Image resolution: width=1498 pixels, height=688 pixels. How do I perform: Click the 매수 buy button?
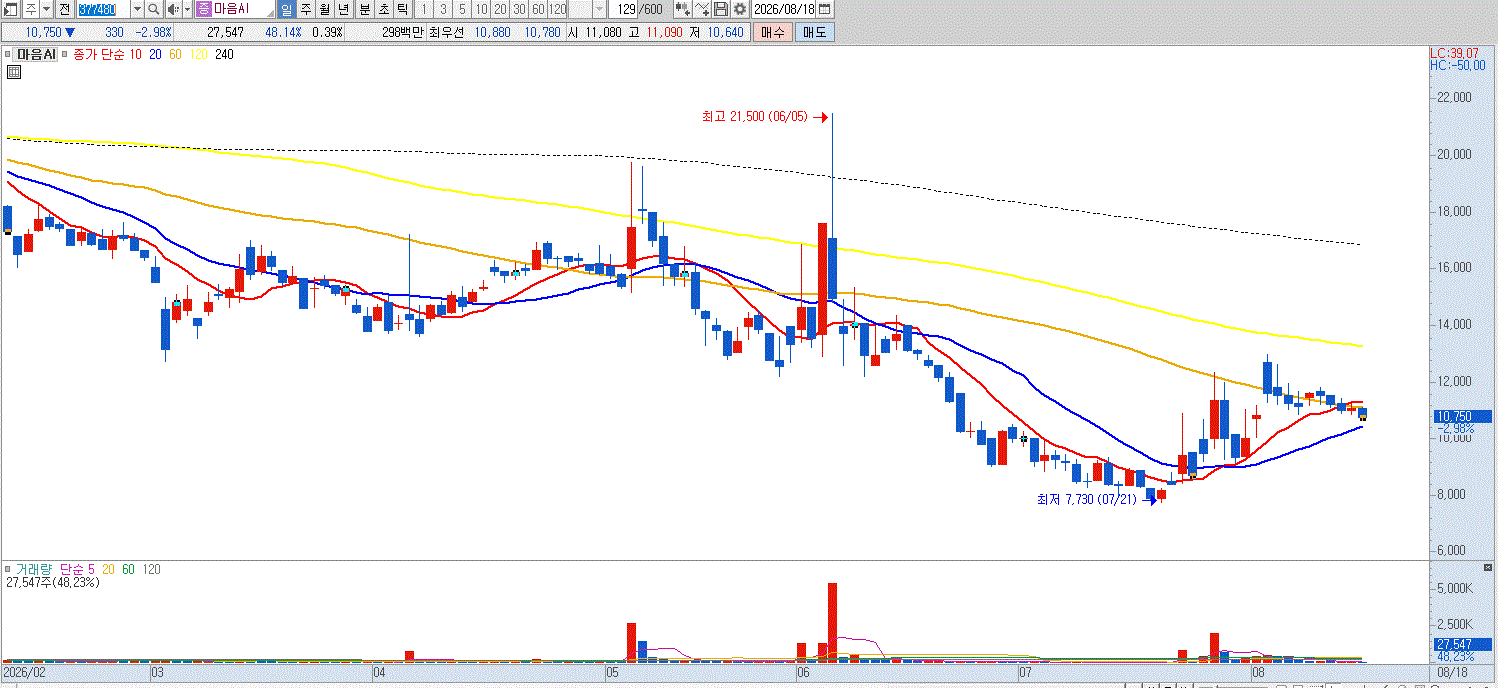[772, 32]
